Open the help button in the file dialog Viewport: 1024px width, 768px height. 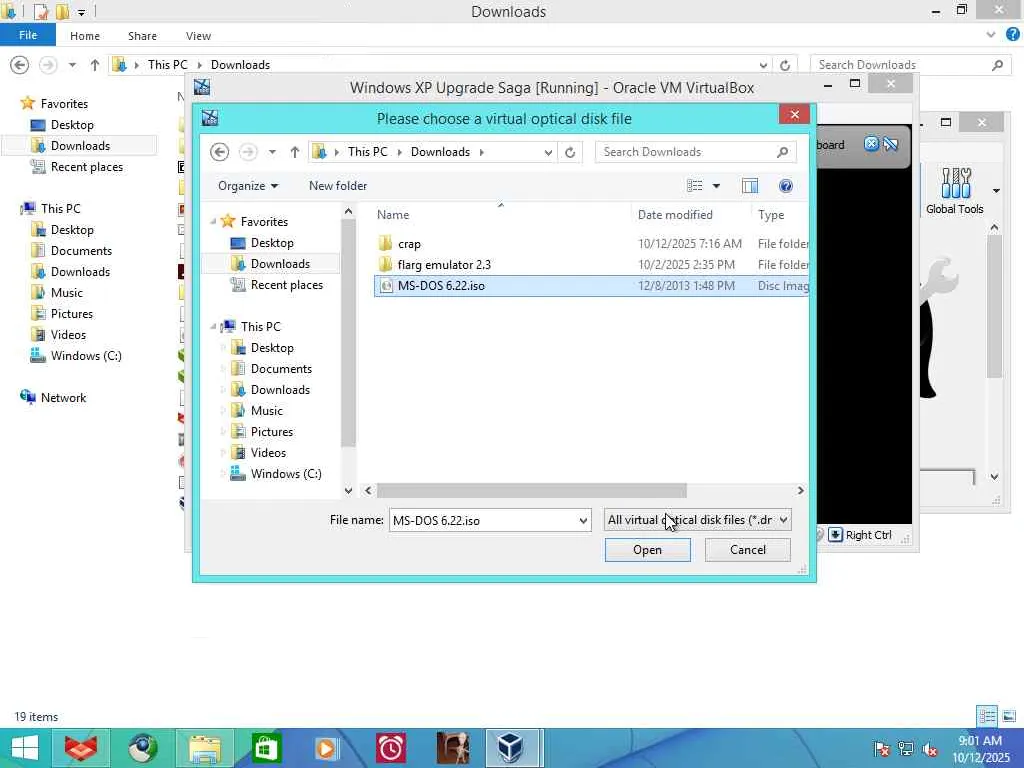(786, 186)
